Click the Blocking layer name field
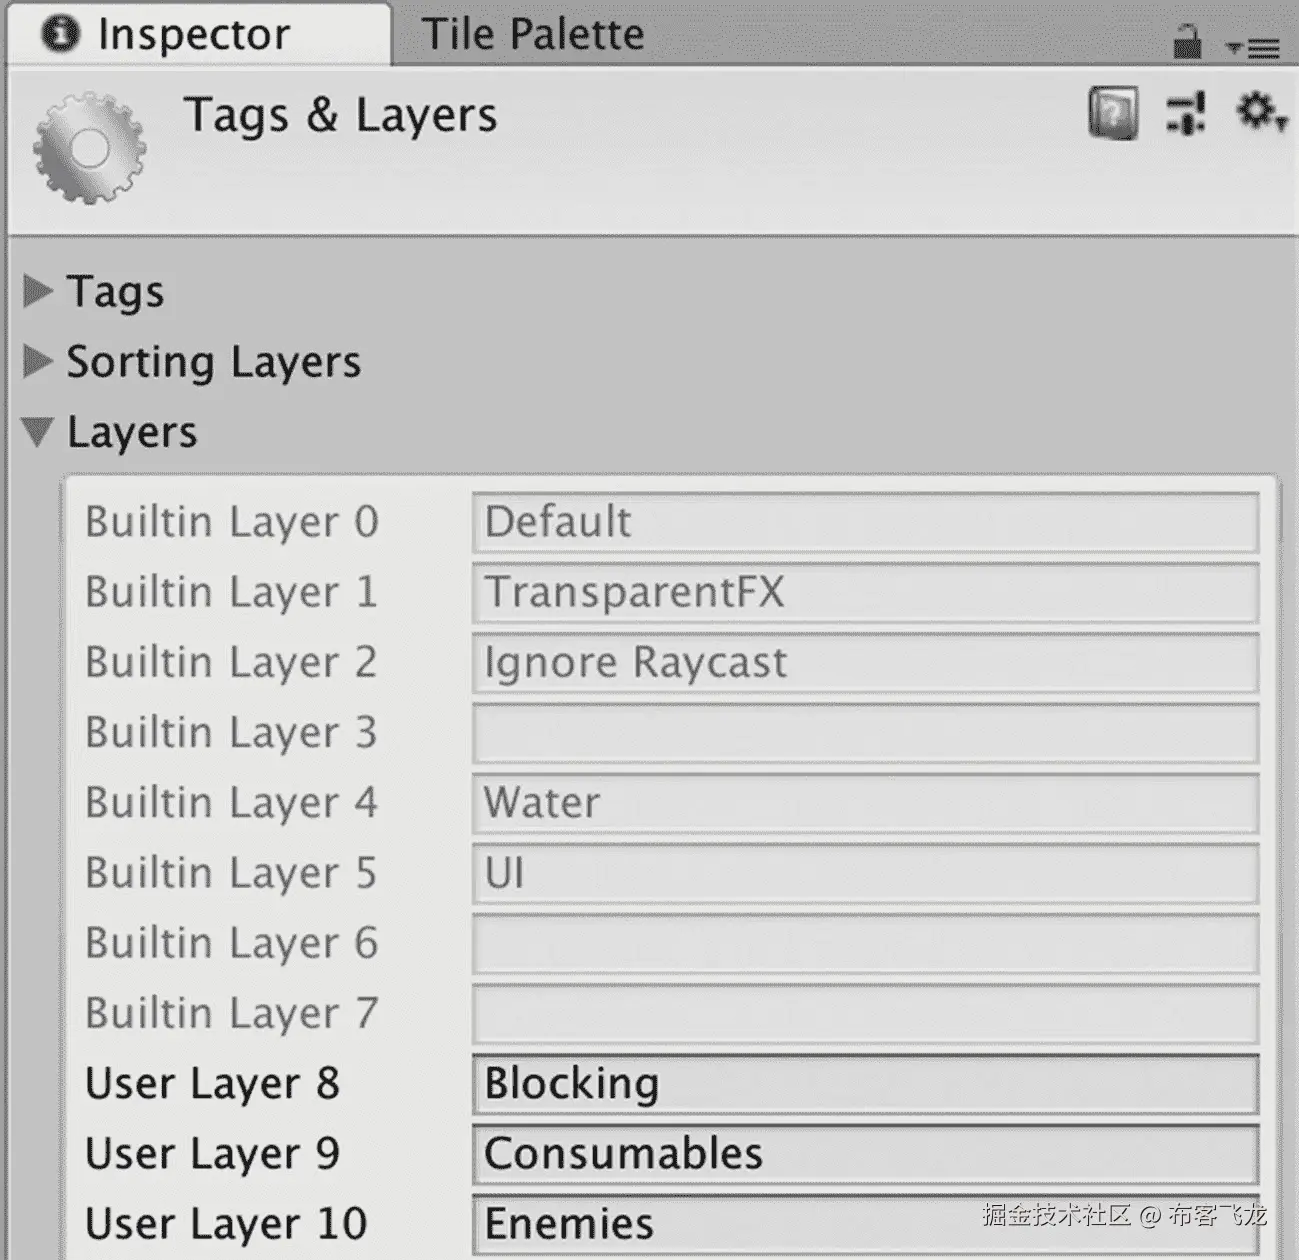The height and width of the screenshot is (1260, 1299). (865, 1084)
